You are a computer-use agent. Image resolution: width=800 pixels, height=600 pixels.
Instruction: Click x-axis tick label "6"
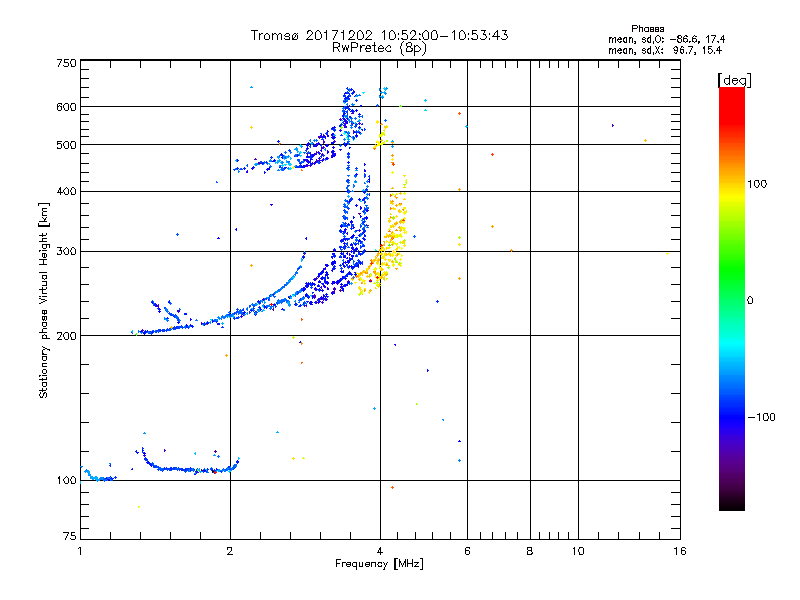(x=467, y=551)
